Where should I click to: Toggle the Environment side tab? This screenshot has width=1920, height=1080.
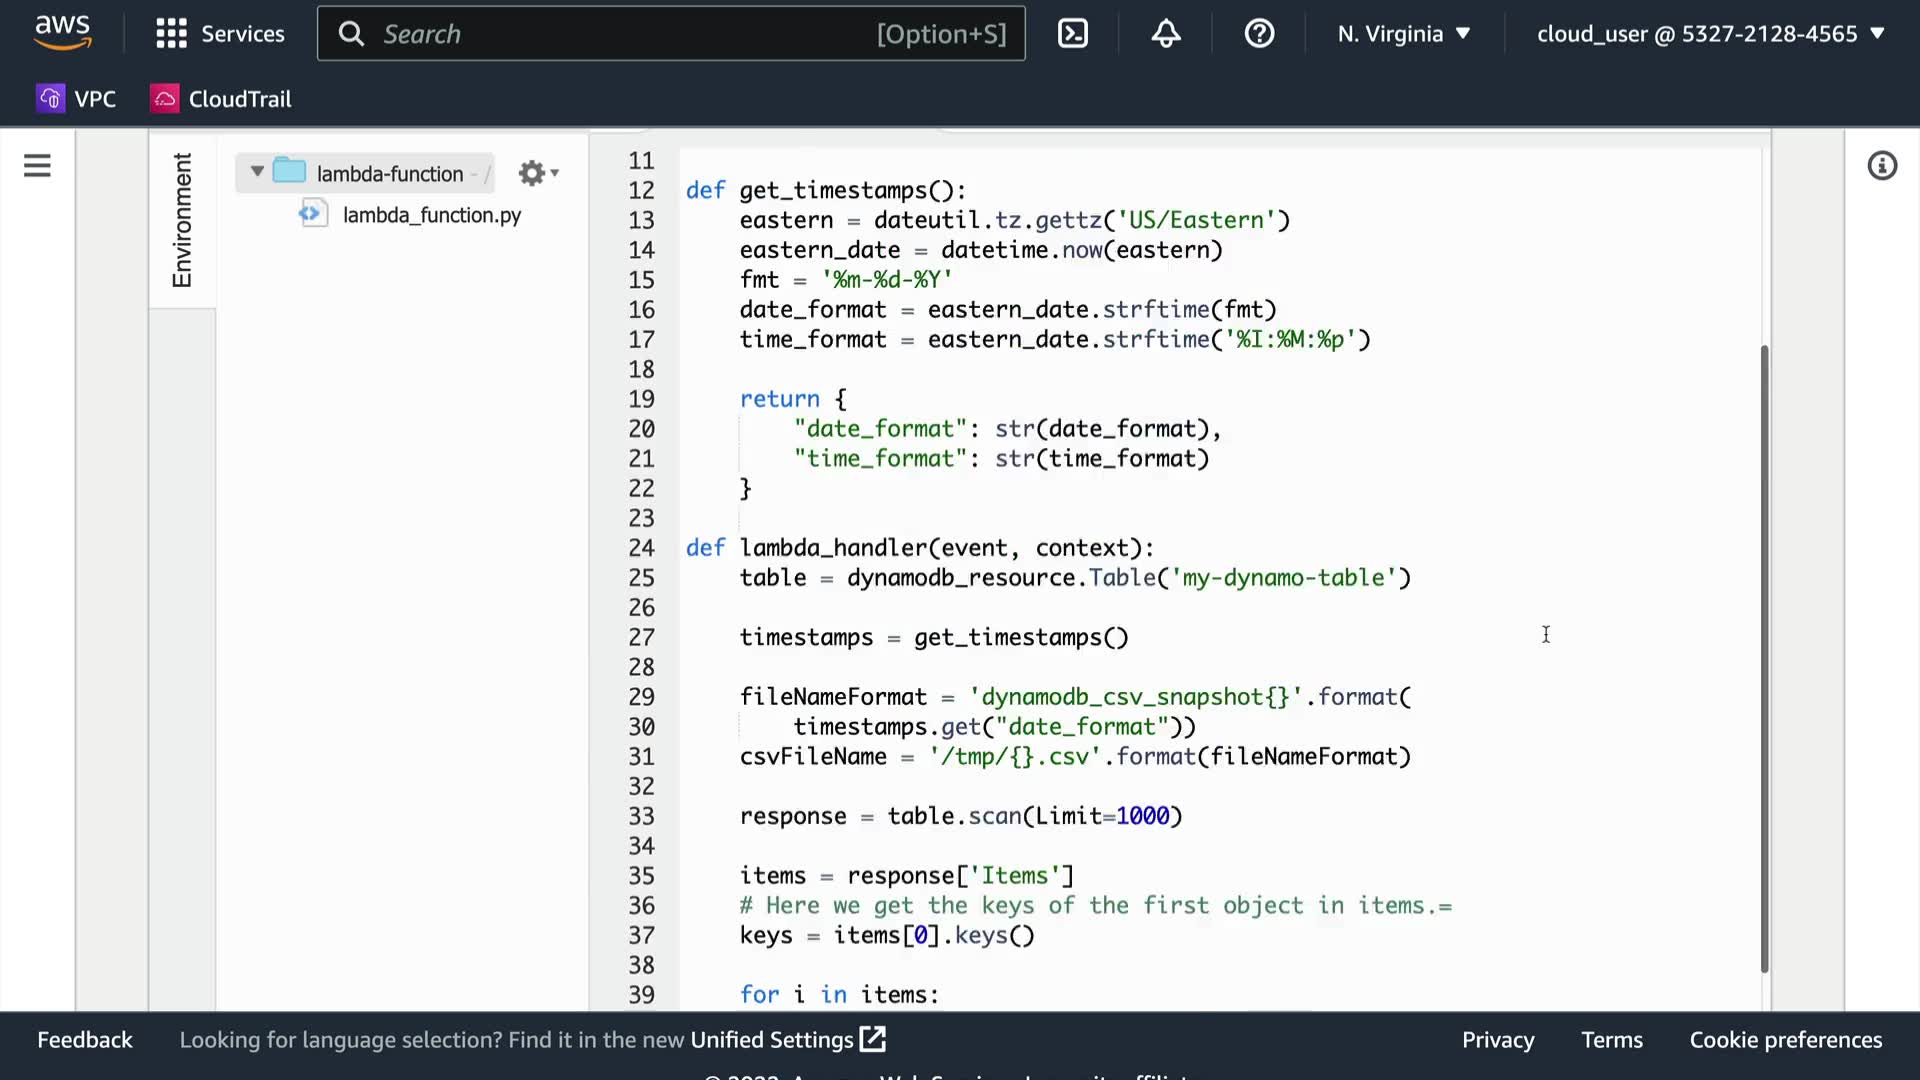pyautogui.click(x=182, y=220)
